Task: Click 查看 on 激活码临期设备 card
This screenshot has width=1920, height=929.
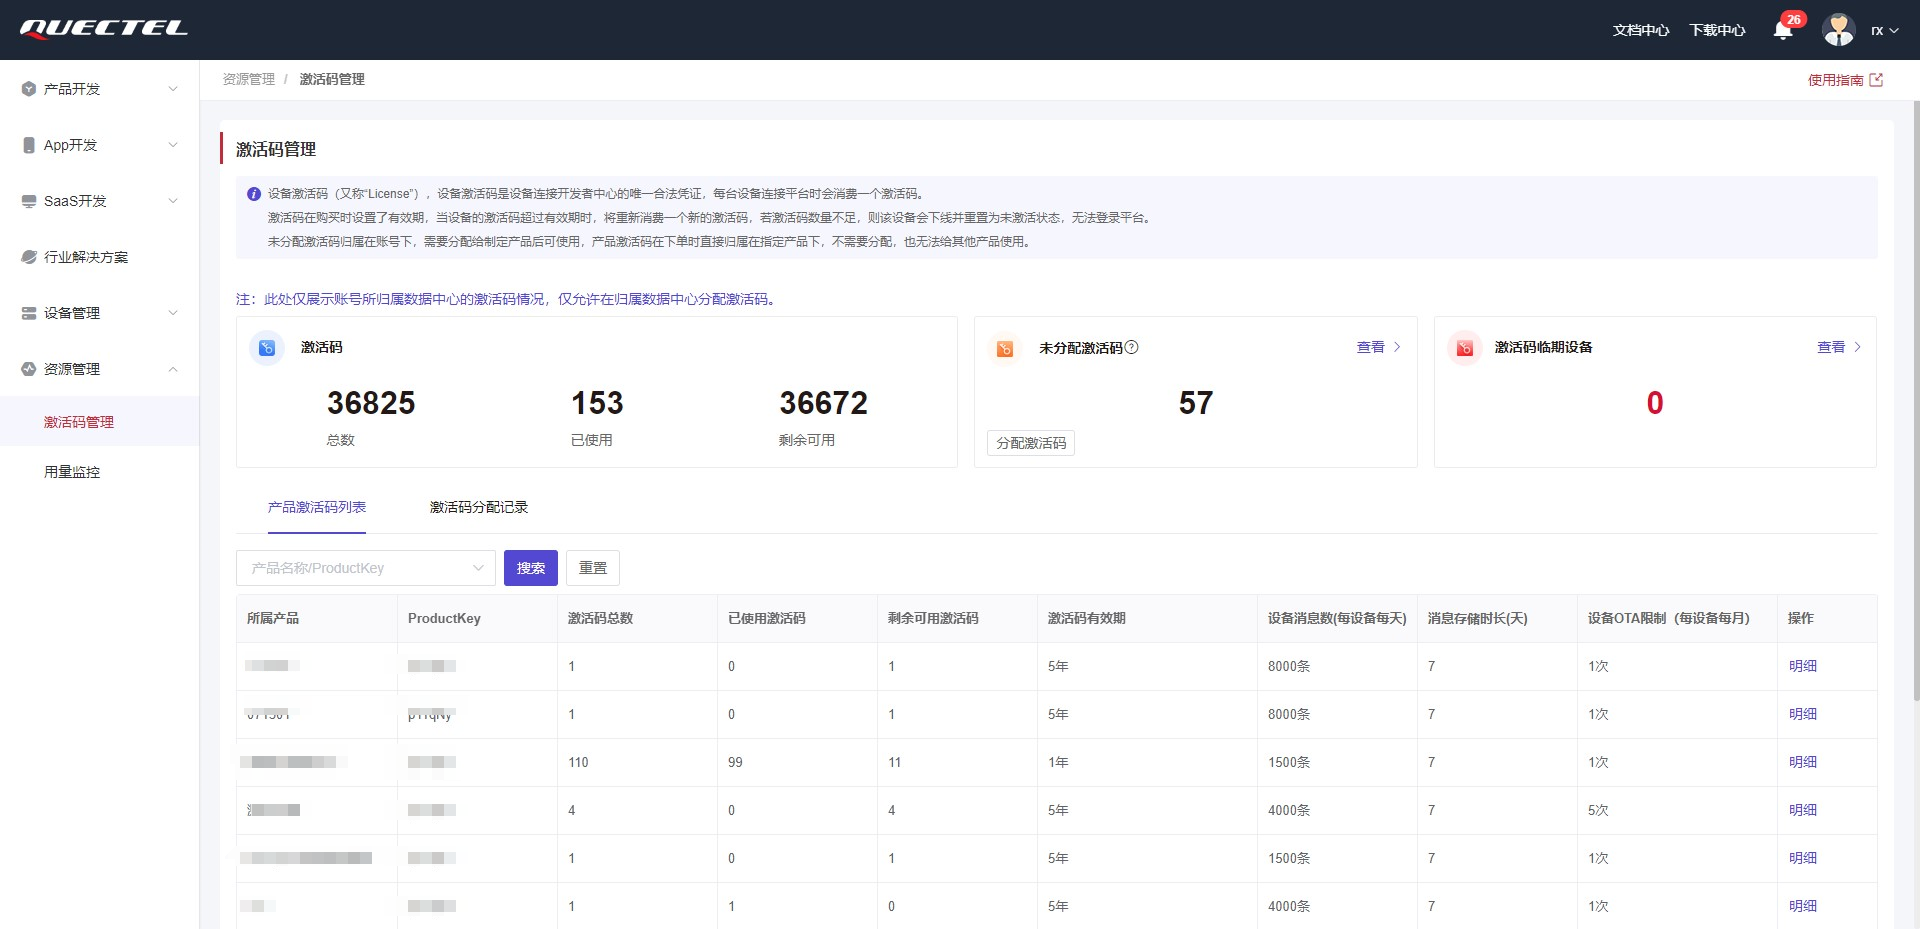Action: point(1831,347)
